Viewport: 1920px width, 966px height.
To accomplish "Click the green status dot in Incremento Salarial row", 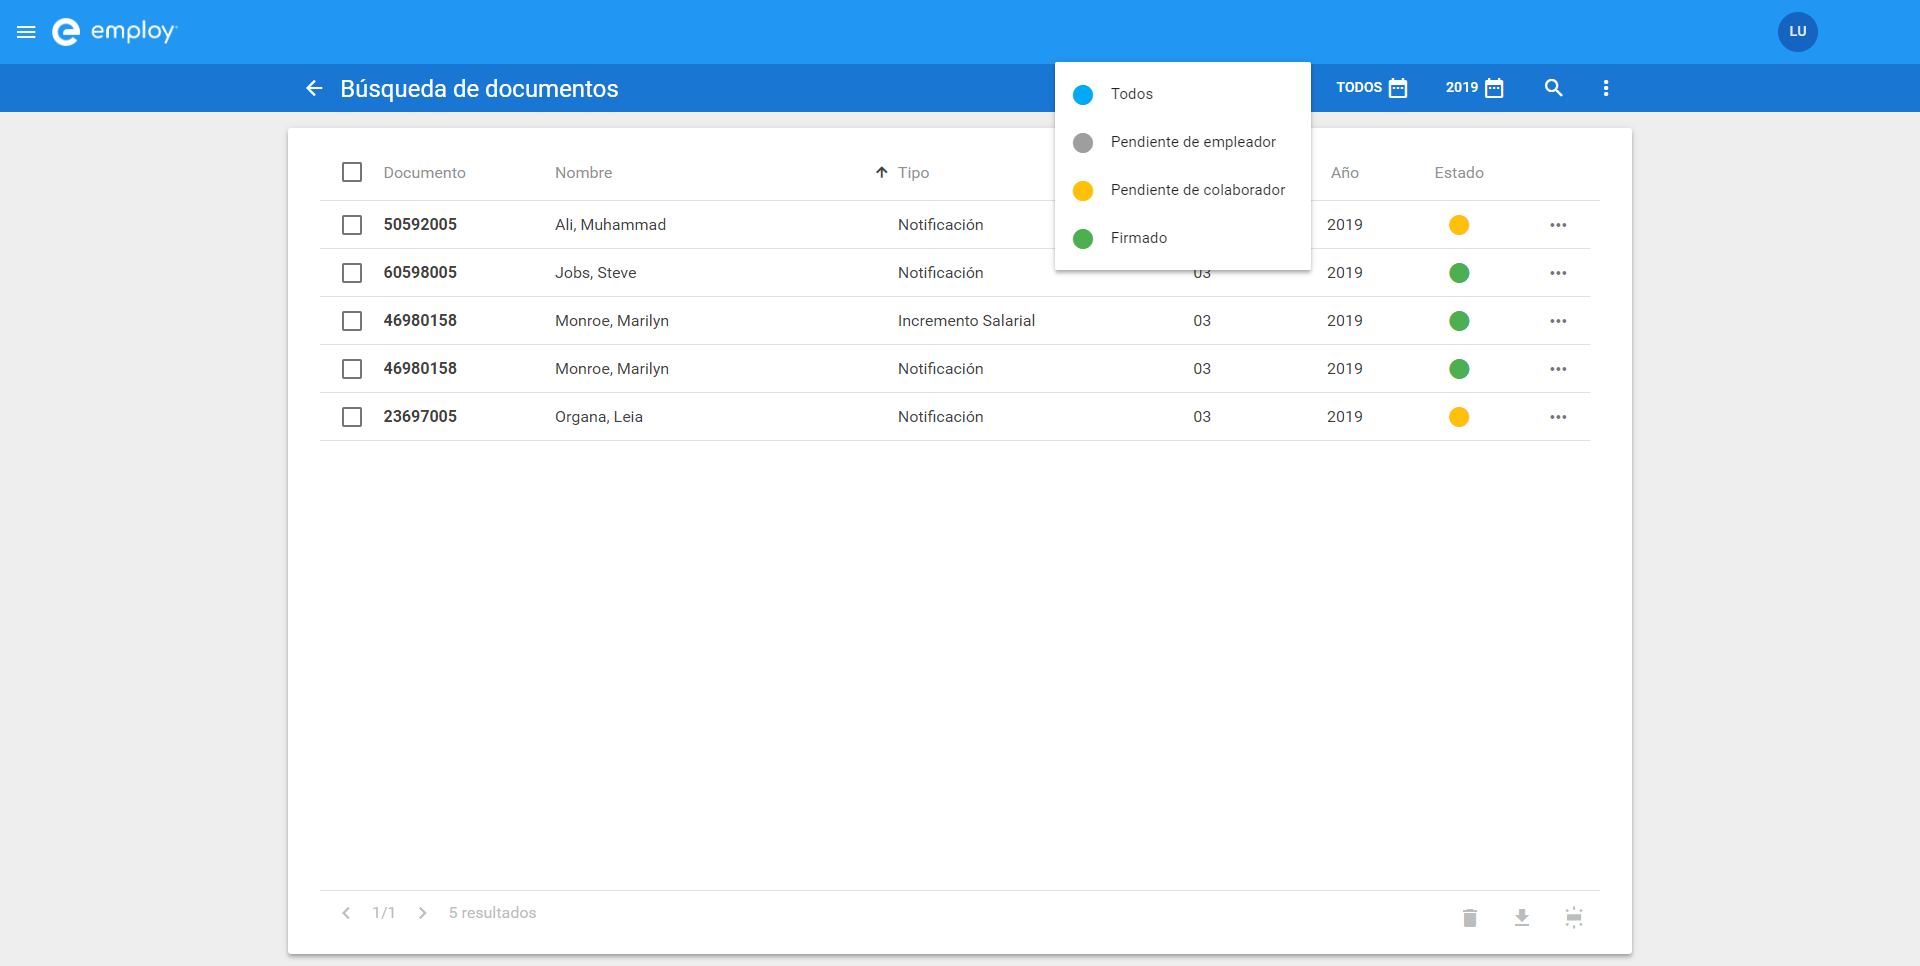I will tap(1459, 321).
